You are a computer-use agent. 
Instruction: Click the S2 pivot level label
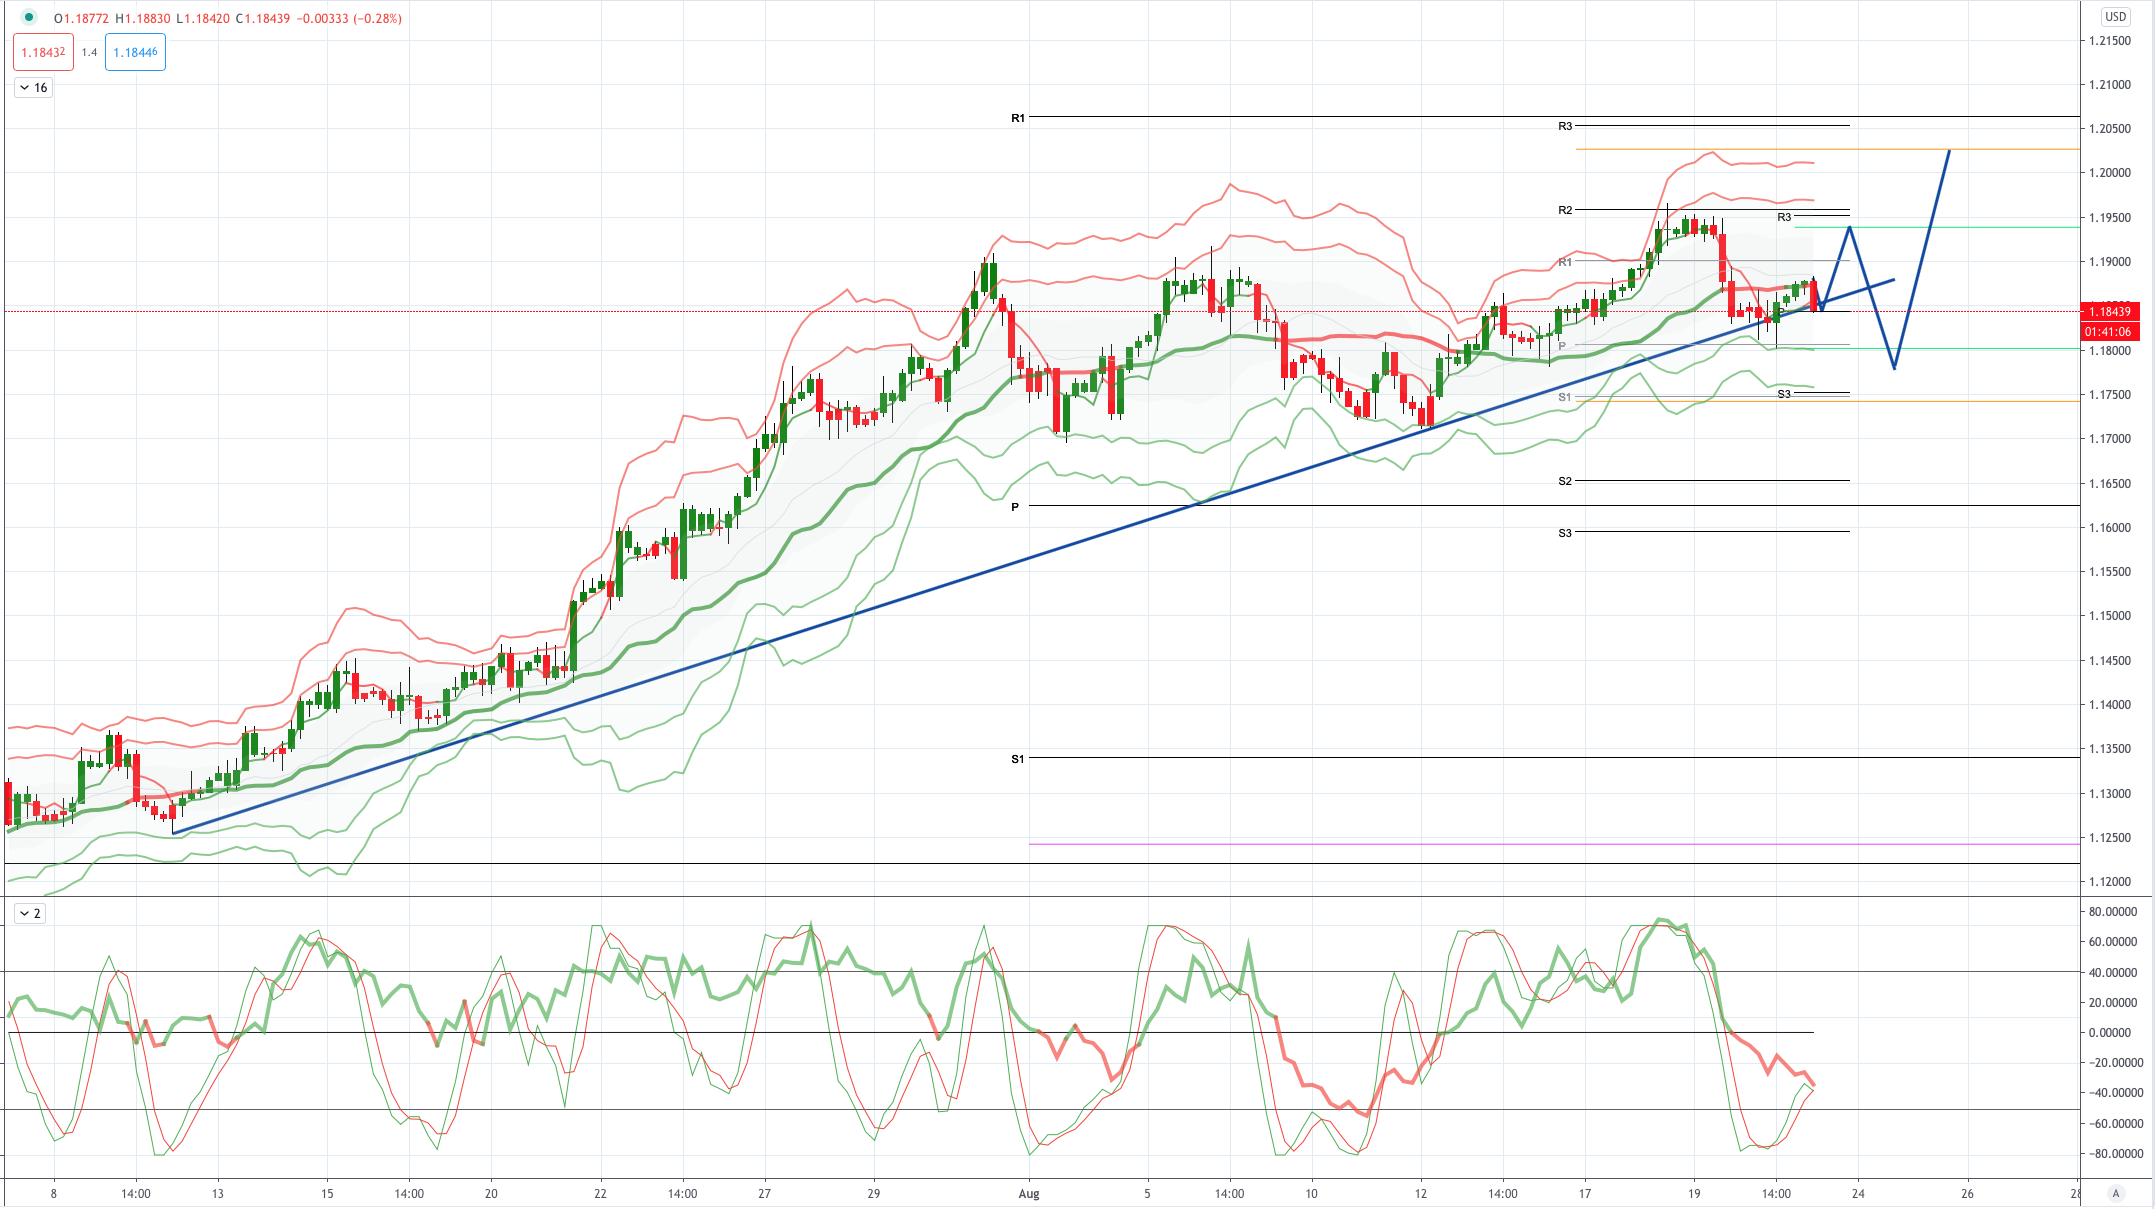[1565, 481]
